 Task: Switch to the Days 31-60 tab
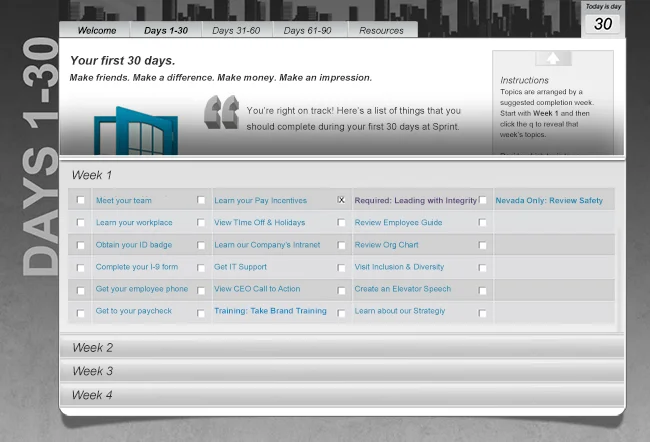[236, 30]
